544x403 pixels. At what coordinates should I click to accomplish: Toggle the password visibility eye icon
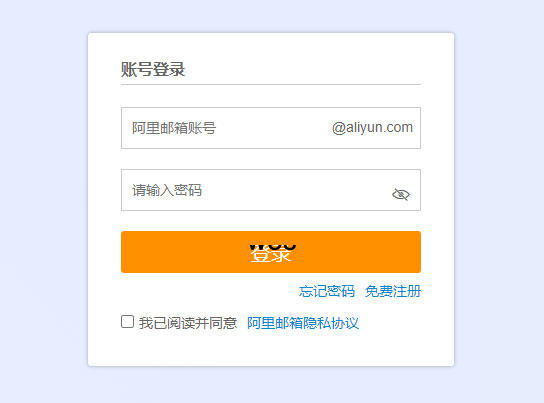coord(401,194)
